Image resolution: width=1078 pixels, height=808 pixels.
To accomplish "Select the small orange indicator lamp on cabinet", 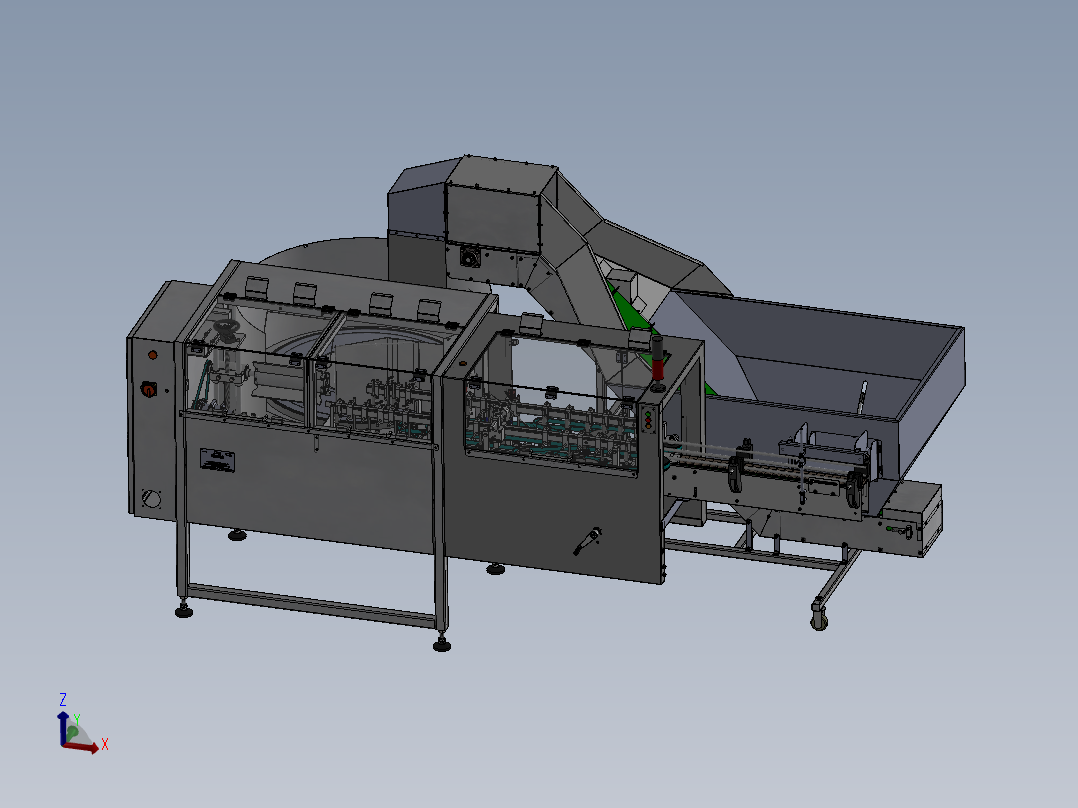I will coord(153,355).
